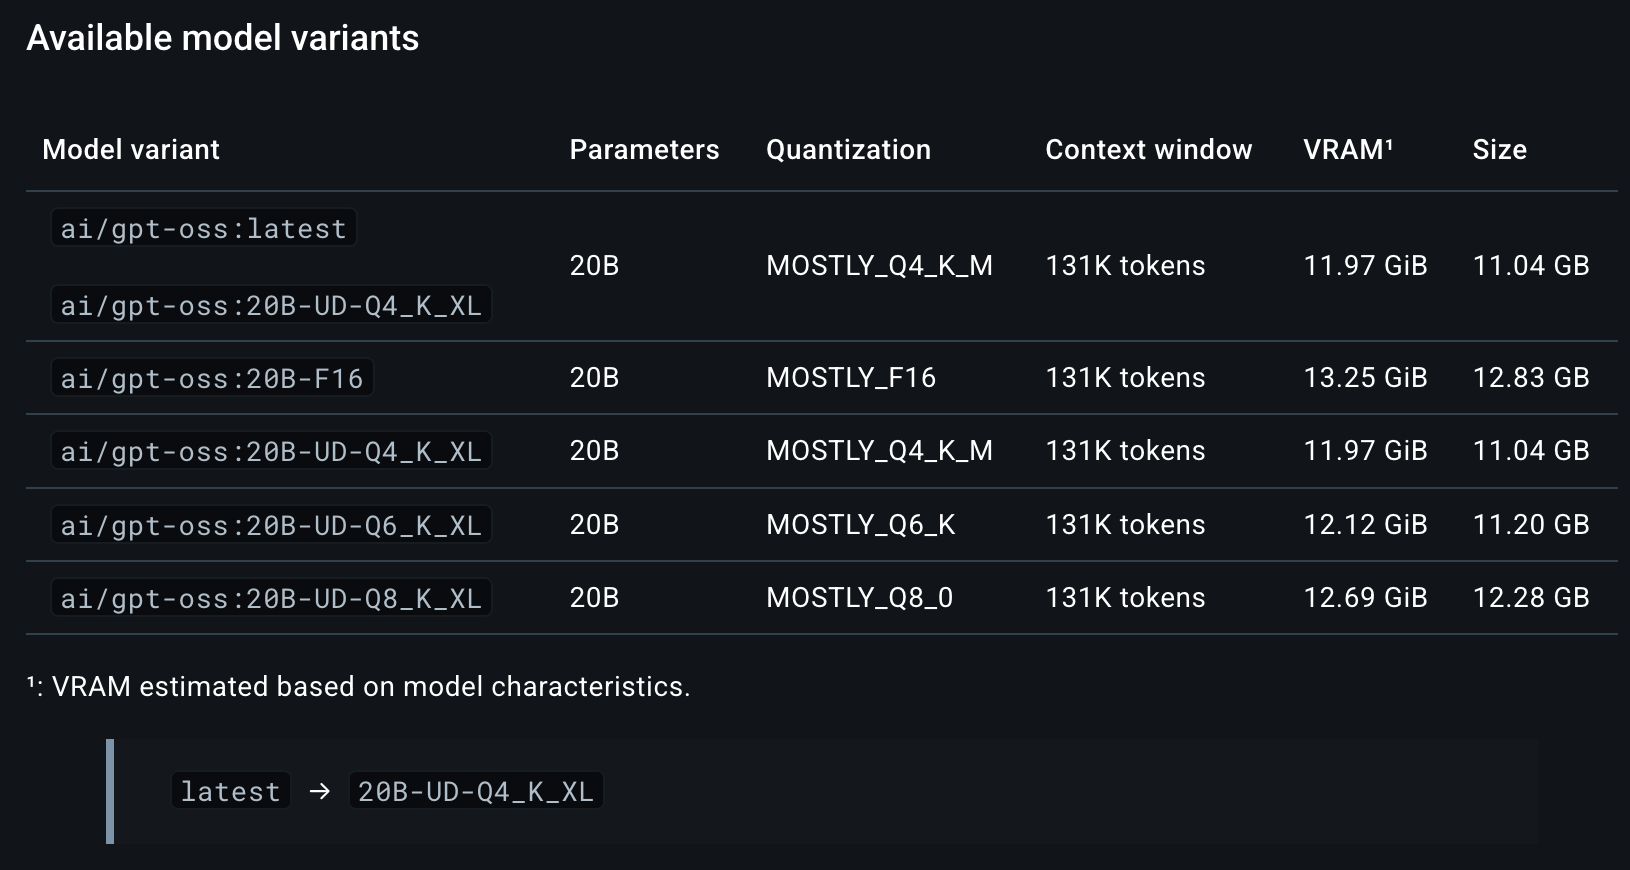Click the arrow between latest and 20B-UD-Q4_K_XL

320,792
